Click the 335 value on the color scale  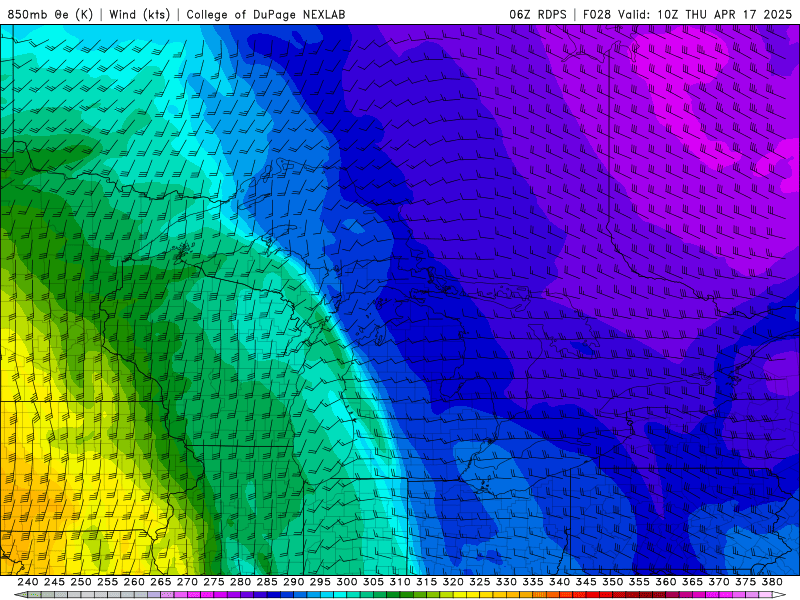coord(533,582)
